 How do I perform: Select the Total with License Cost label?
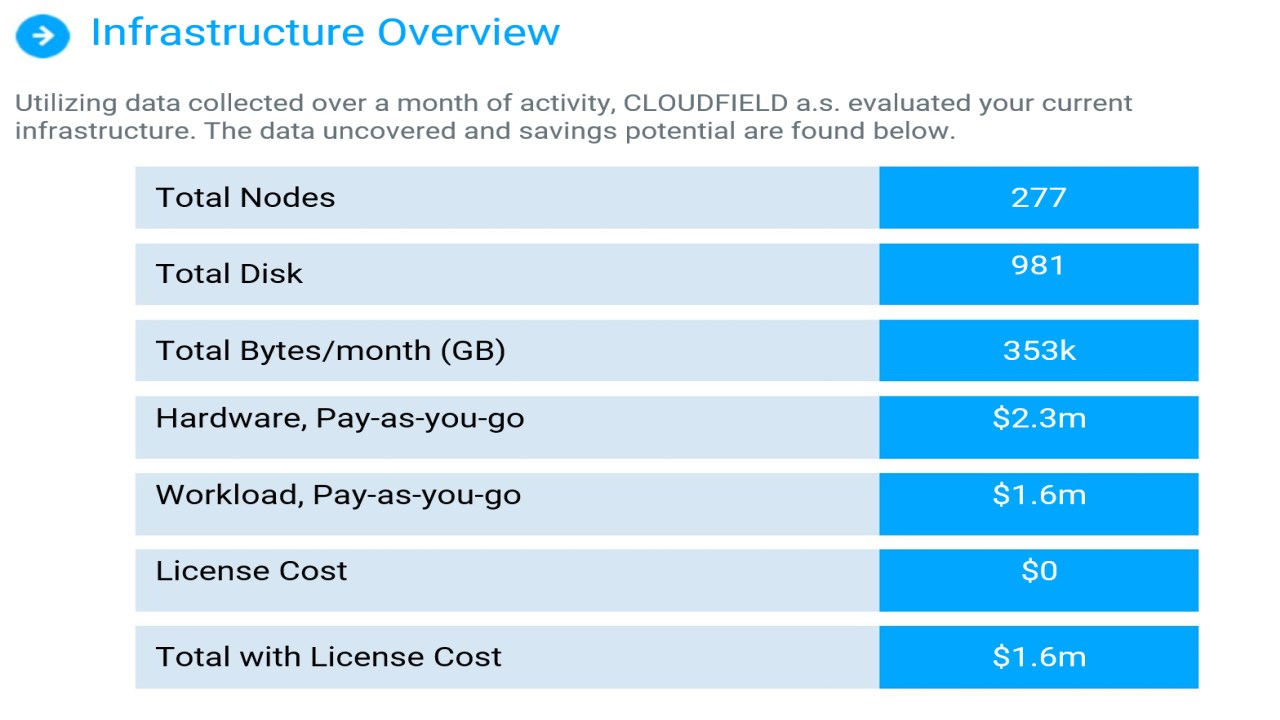pos(328,657)
